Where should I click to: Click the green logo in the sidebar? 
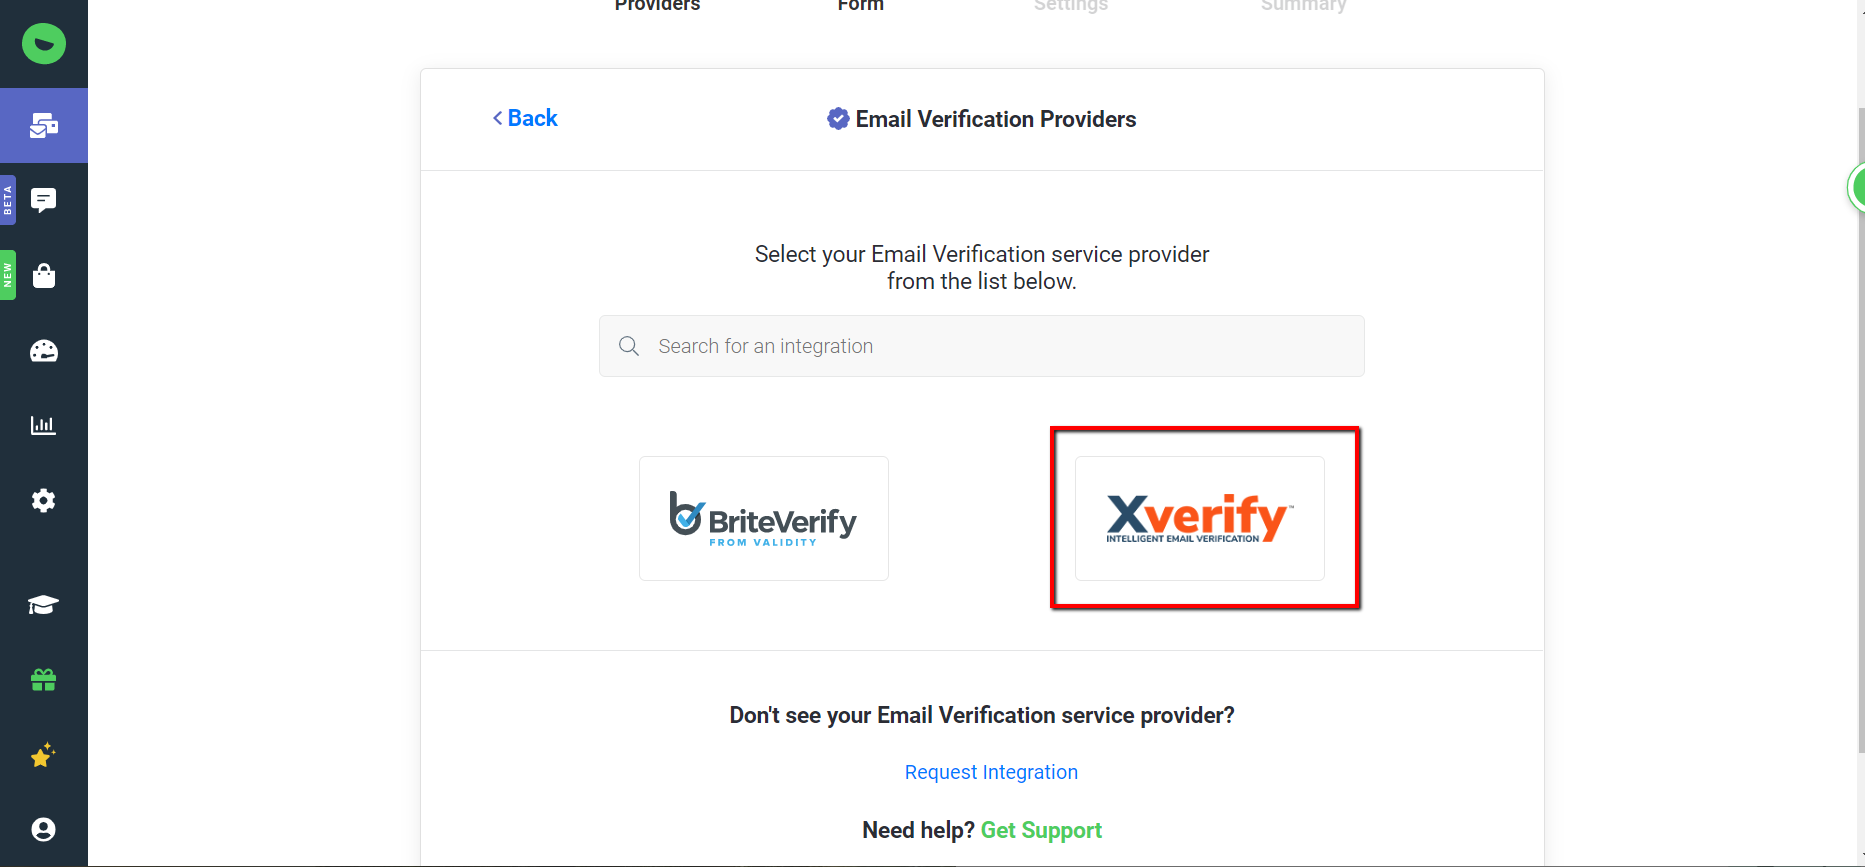pos(44,44)
